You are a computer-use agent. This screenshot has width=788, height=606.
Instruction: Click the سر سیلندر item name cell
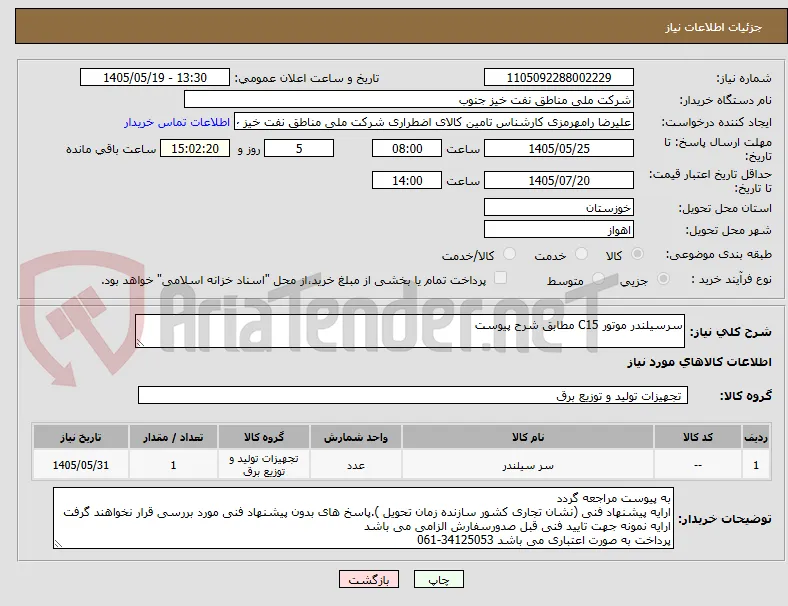(528, 465)
